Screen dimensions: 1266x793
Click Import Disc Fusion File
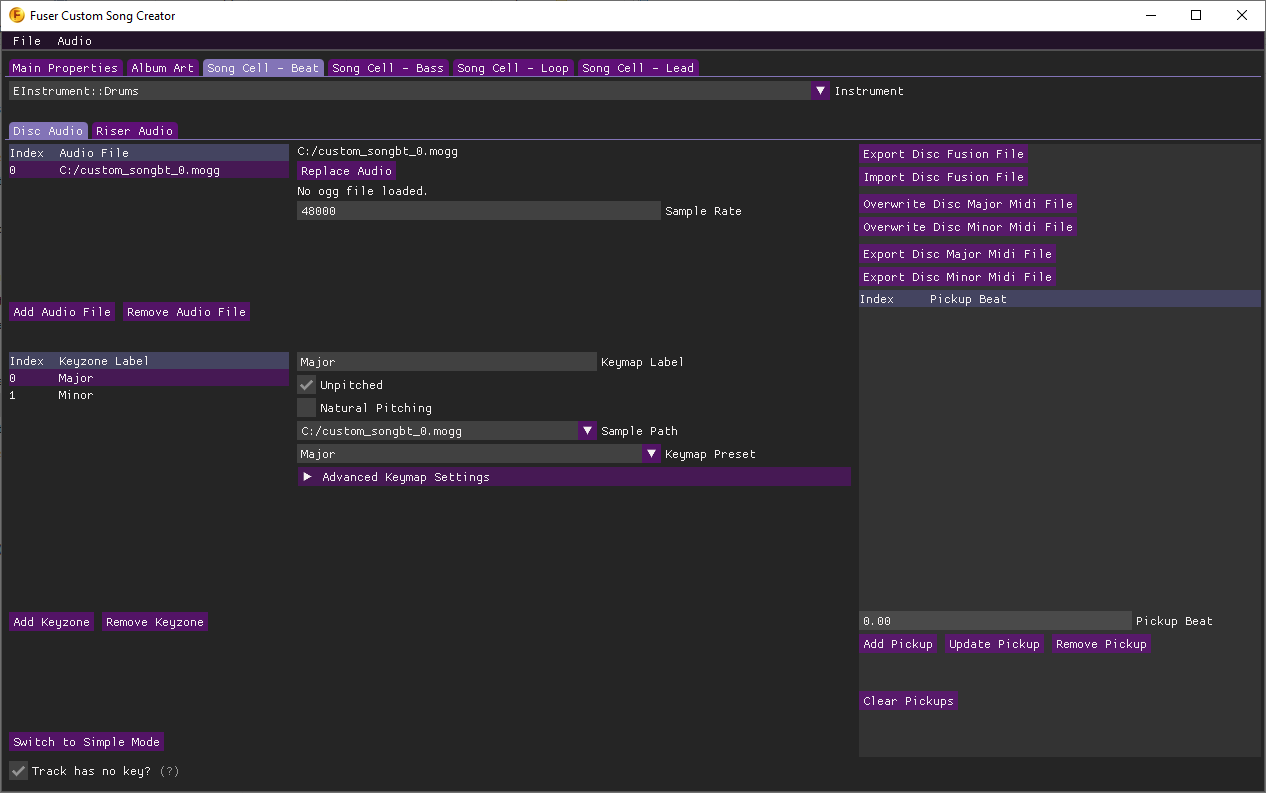pyautogui.click(x=944, y=177)
